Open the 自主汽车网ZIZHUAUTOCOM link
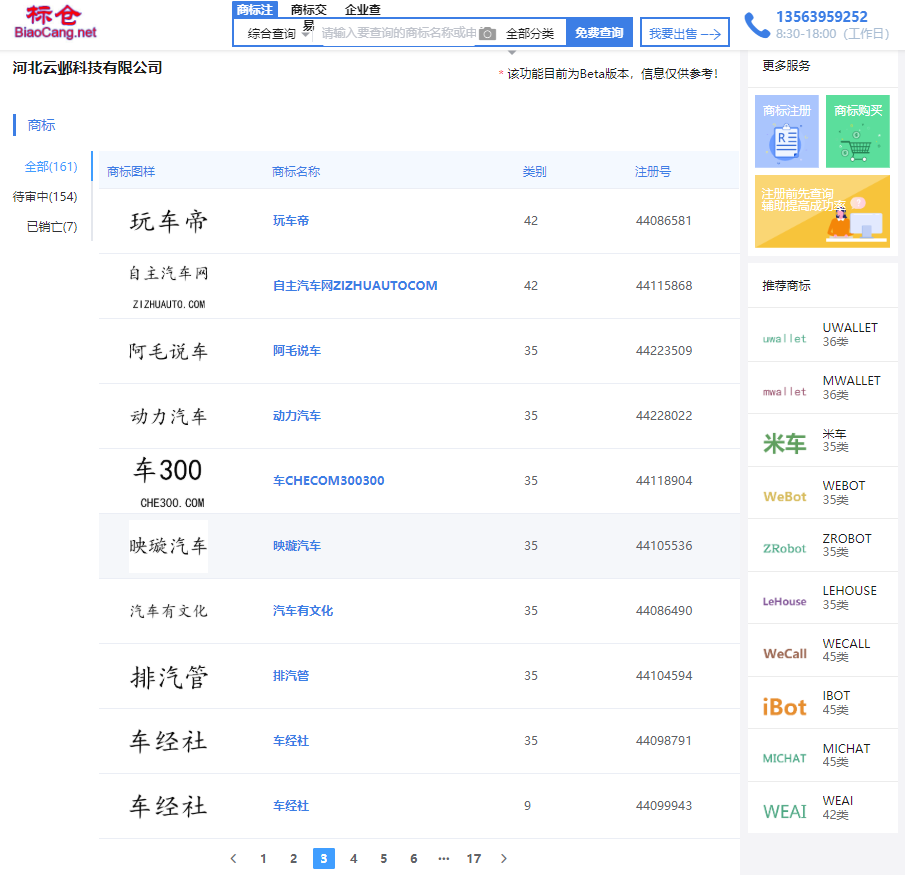Viewport: 905px width, 875px height. (355, 286)
